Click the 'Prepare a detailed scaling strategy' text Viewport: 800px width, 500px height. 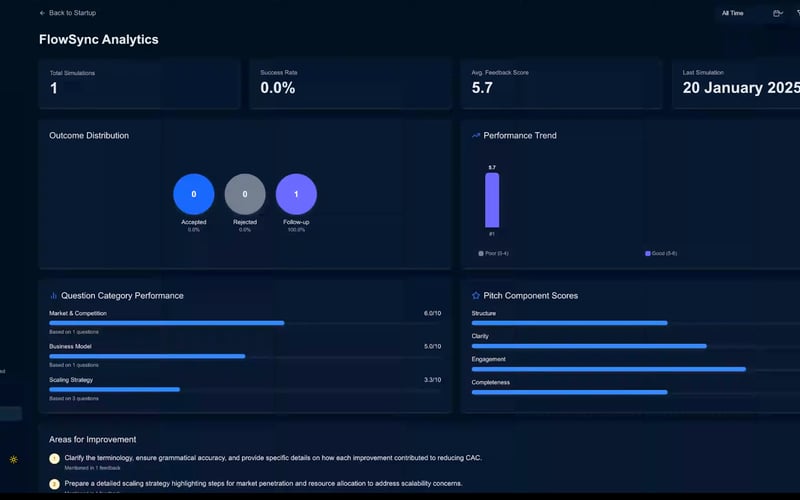click(263, 483)
